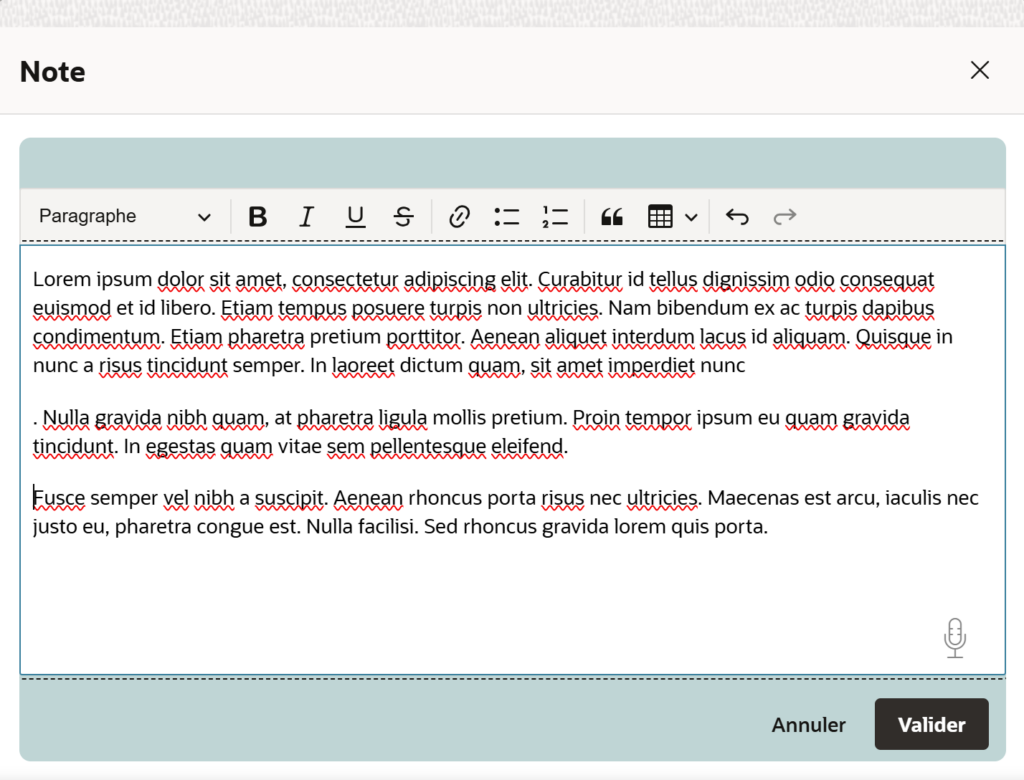This screenshot has height=780, width=1024.
Task: Create a numbered list
Action: tap(555, 217)
